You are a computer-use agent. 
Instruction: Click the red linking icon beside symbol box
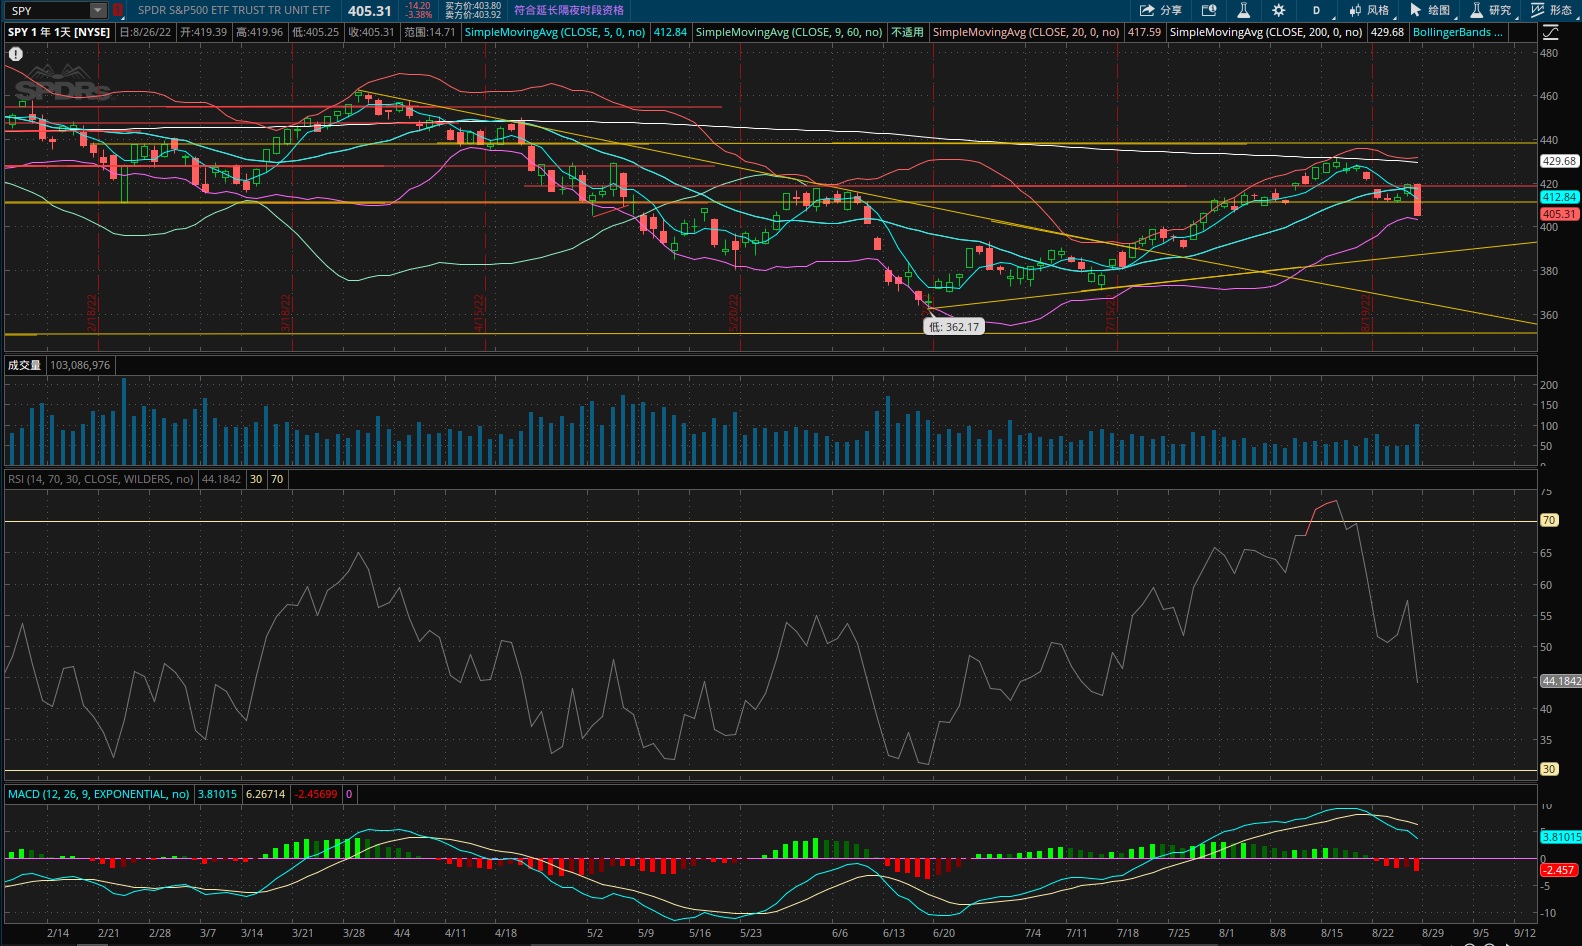(x=118, y=11)
